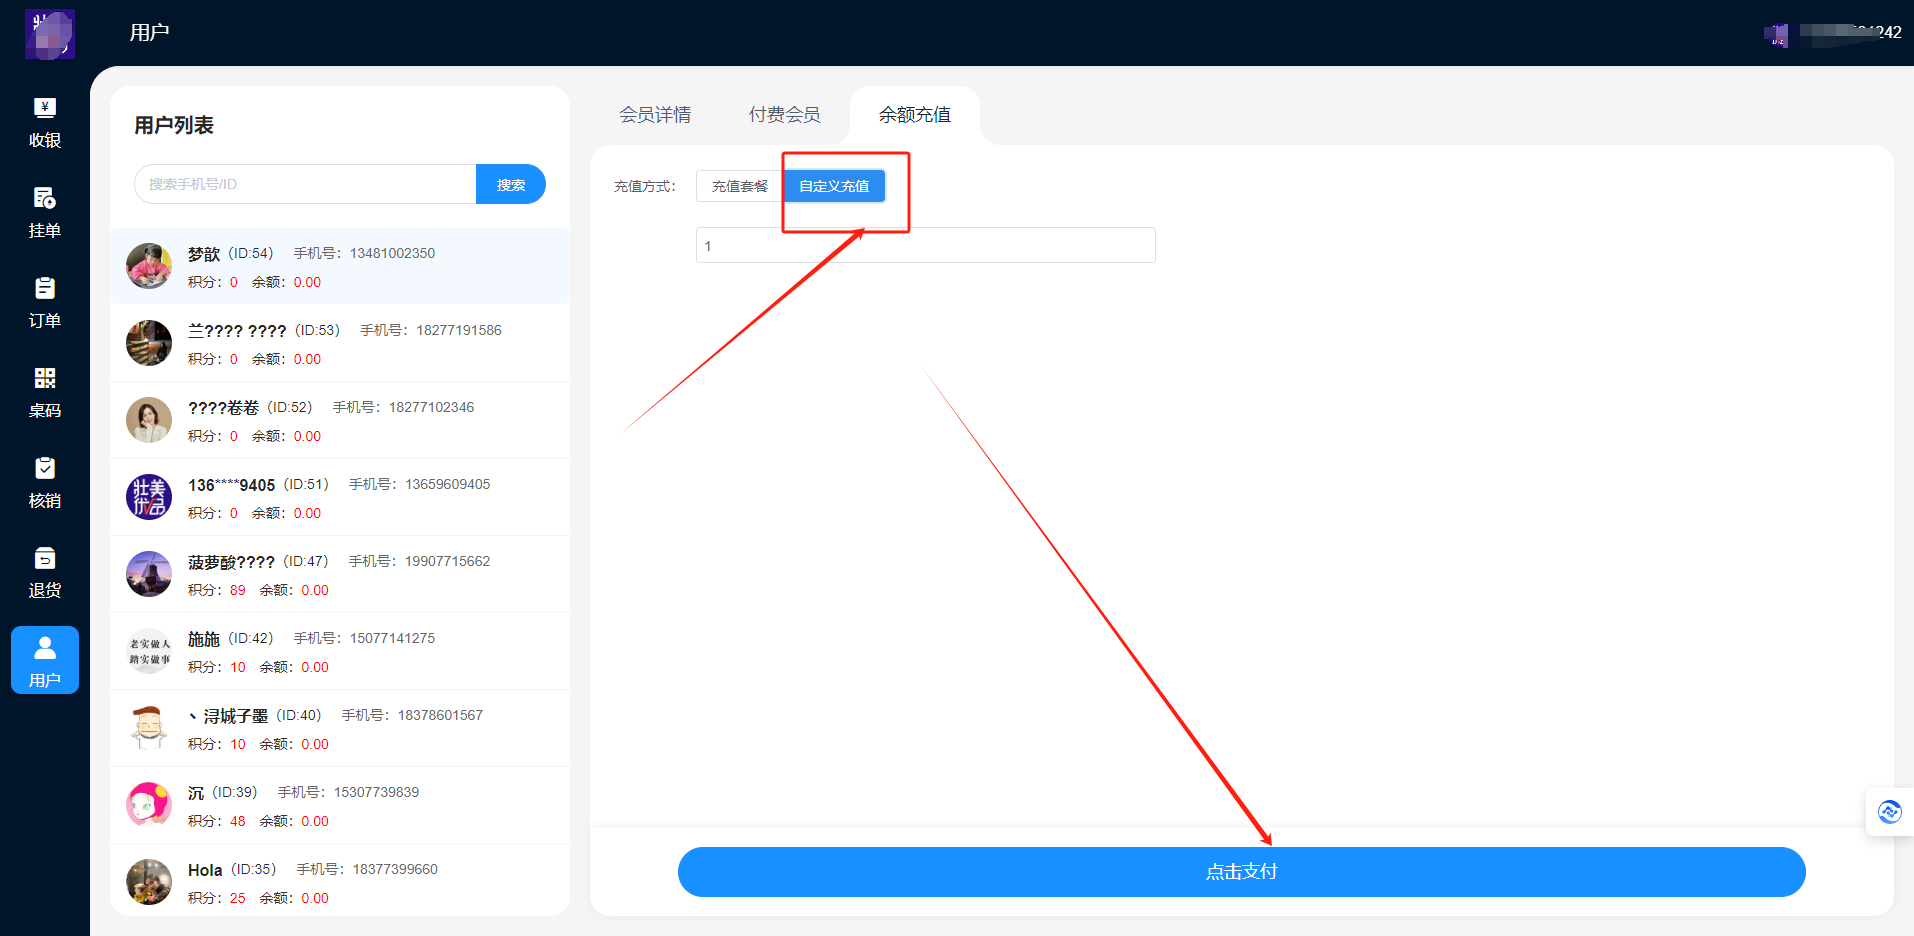The width and height of the screenshot is (1914, 936).
Task: Open the 挂单 pending orders icon
Action: pos(45,212)
